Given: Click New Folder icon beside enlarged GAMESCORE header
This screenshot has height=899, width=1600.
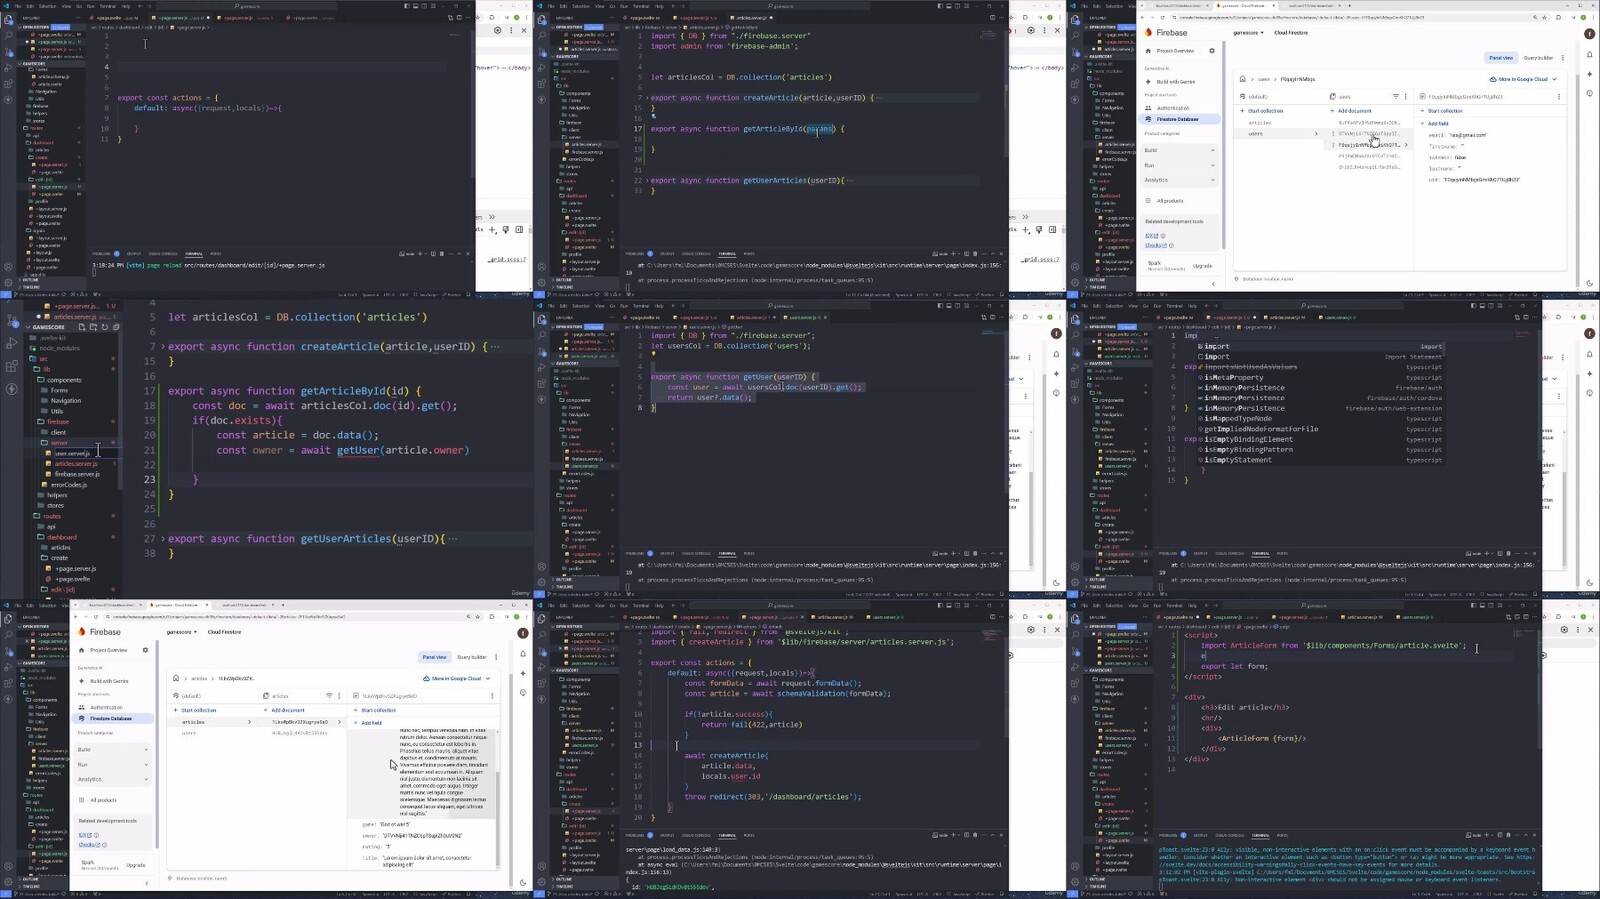Looking at the screenshot, I should (93, 327).
